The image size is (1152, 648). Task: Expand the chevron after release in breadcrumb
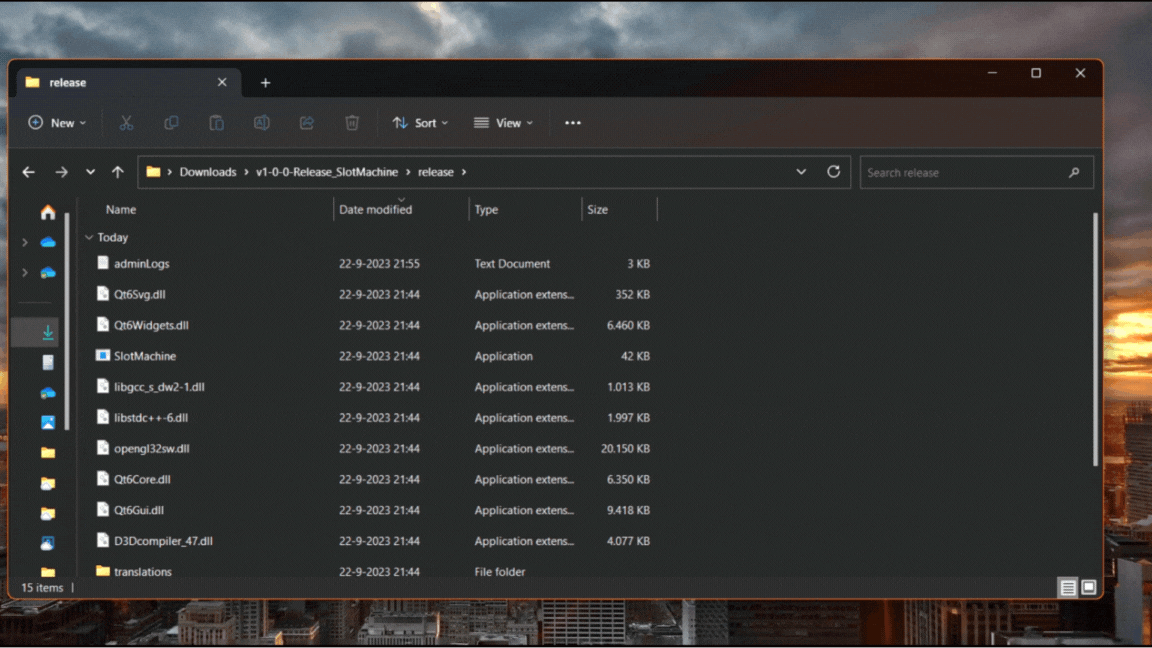pyautogui.click(x=464, y=172)
